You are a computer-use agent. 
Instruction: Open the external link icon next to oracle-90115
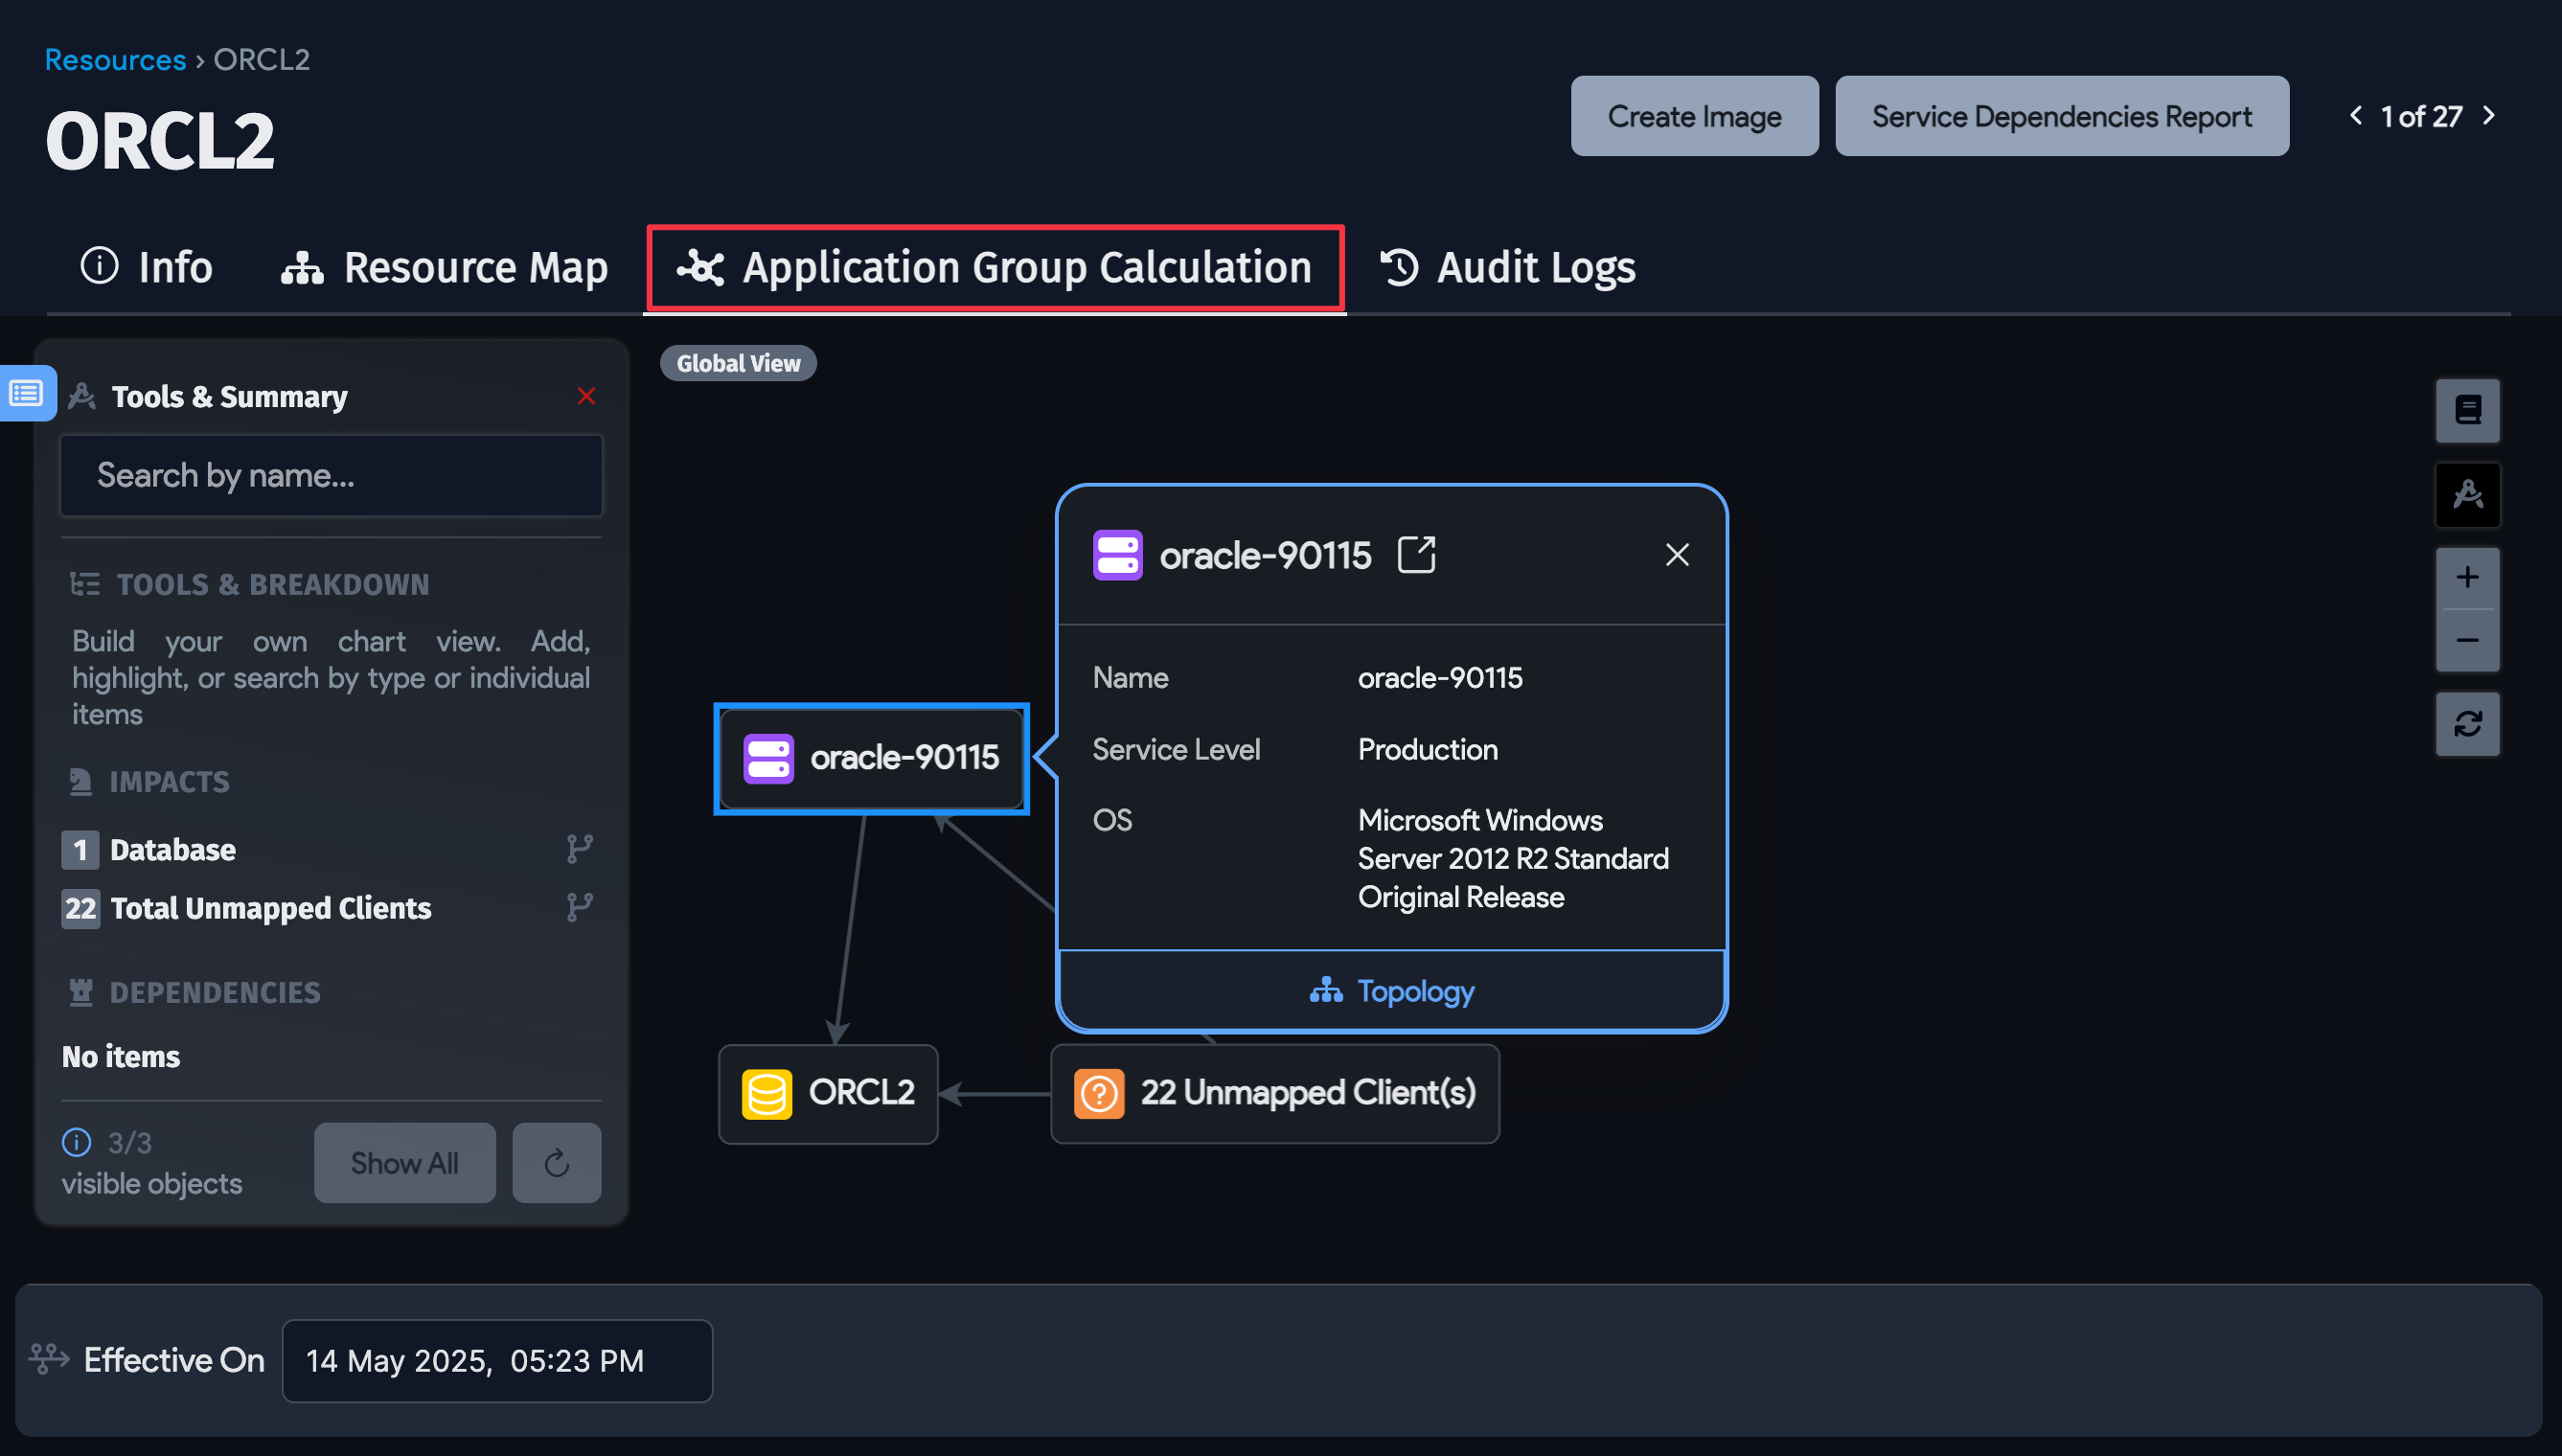click(x=1416, y=554)
